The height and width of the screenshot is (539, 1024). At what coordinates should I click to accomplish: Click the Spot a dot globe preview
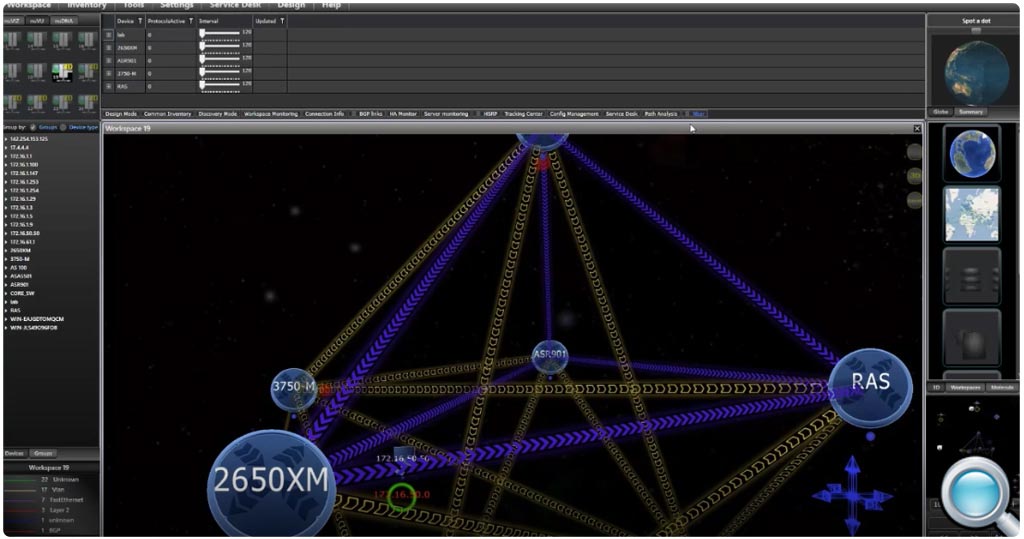[x=976, y=71]
